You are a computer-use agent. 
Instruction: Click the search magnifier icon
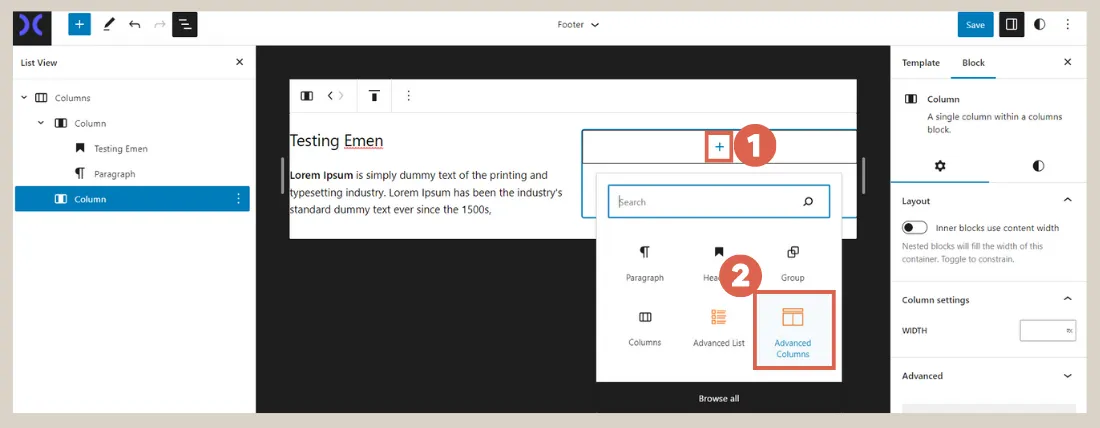tap(807, 202)
